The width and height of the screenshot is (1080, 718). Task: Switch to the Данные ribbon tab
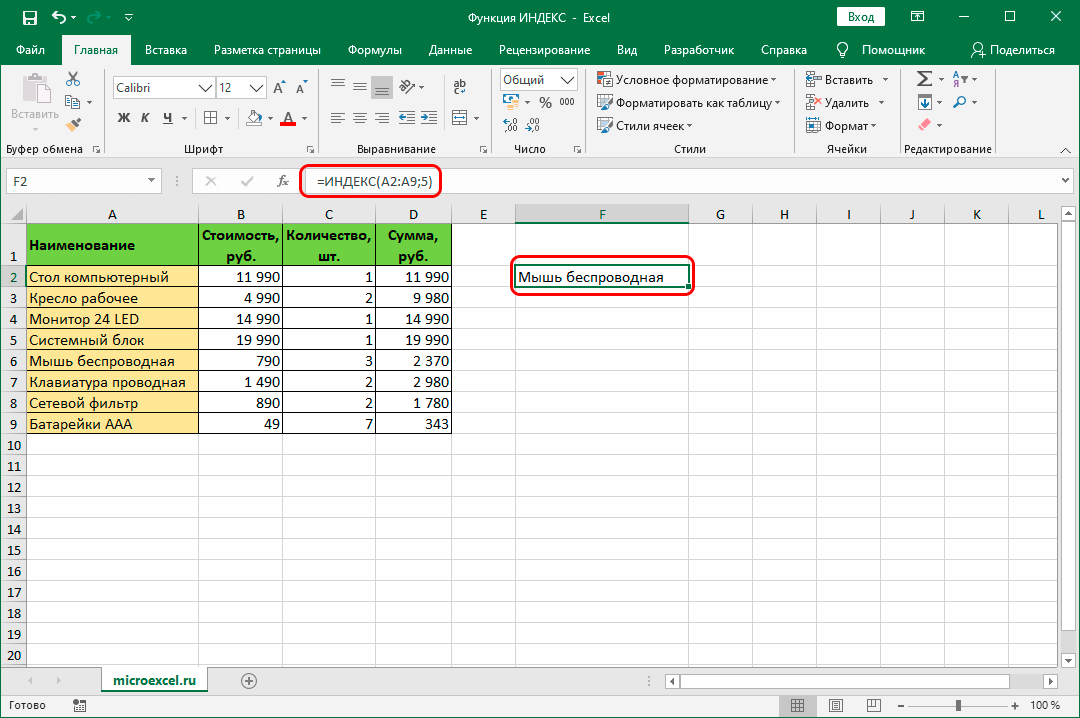[x=450, y=50]
